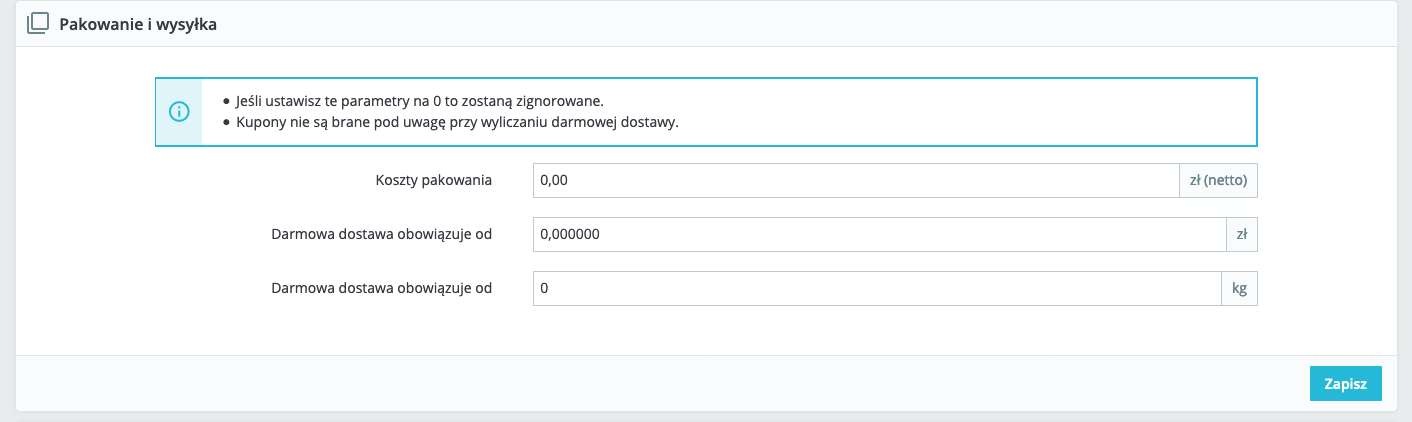Focus the Koszty pakowania input field
The height and width of the screenshot is (422, 1412).
tap(856, 181)
